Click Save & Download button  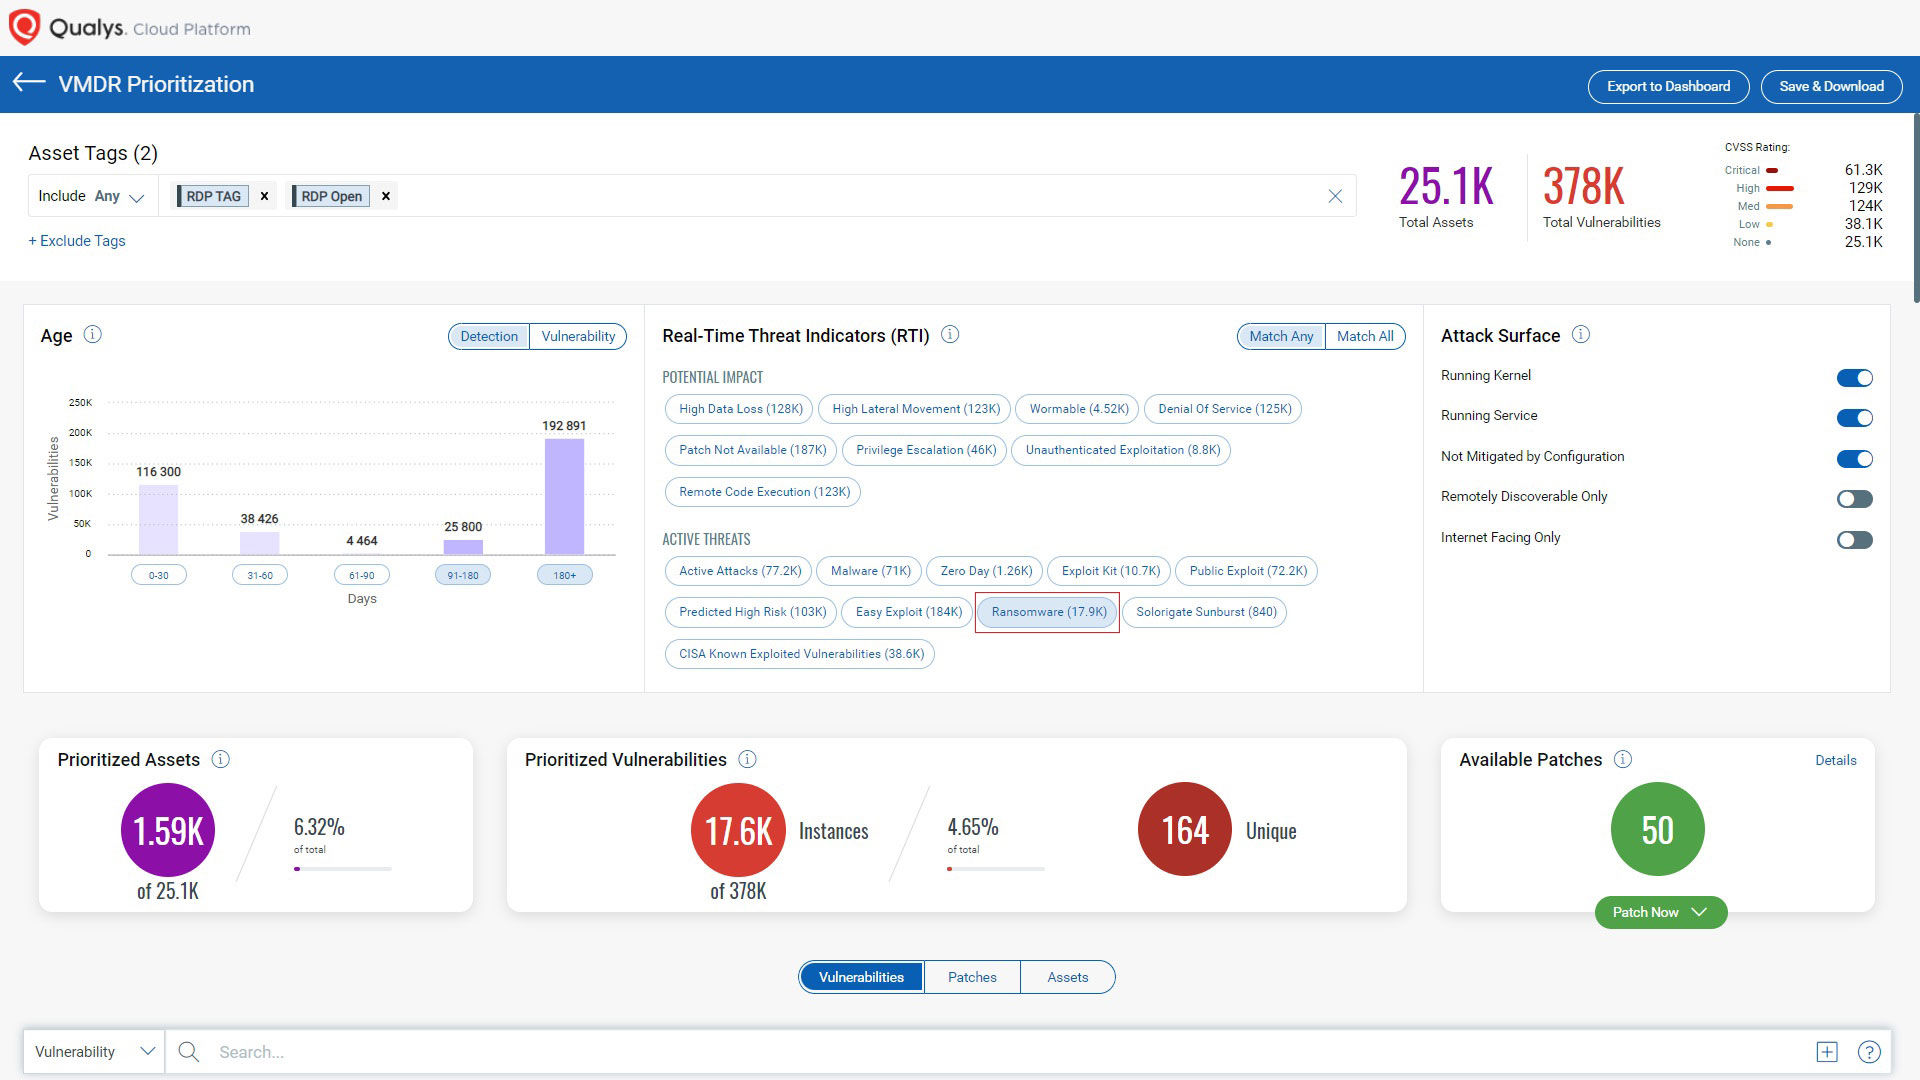point(1831,86)
